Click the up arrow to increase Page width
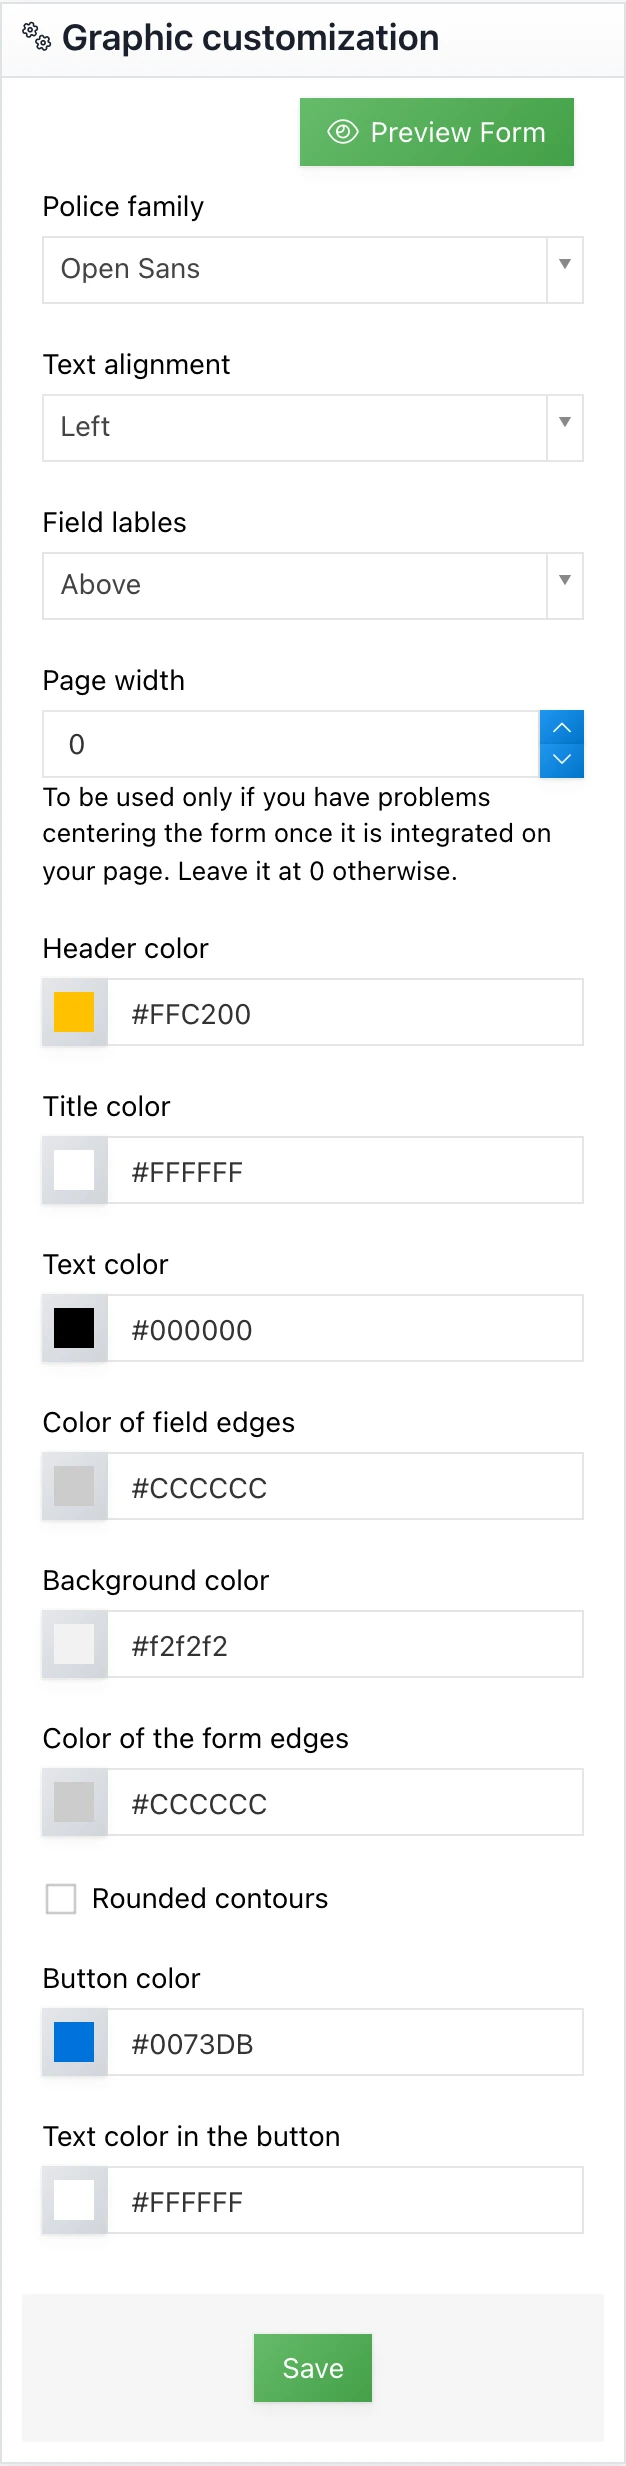626x2466 pixels. tap(561, 727)
